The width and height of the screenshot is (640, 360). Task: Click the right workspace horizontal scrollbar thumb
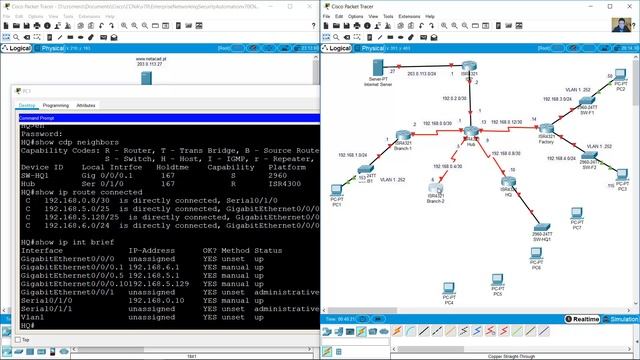click(x=362, y=310)
